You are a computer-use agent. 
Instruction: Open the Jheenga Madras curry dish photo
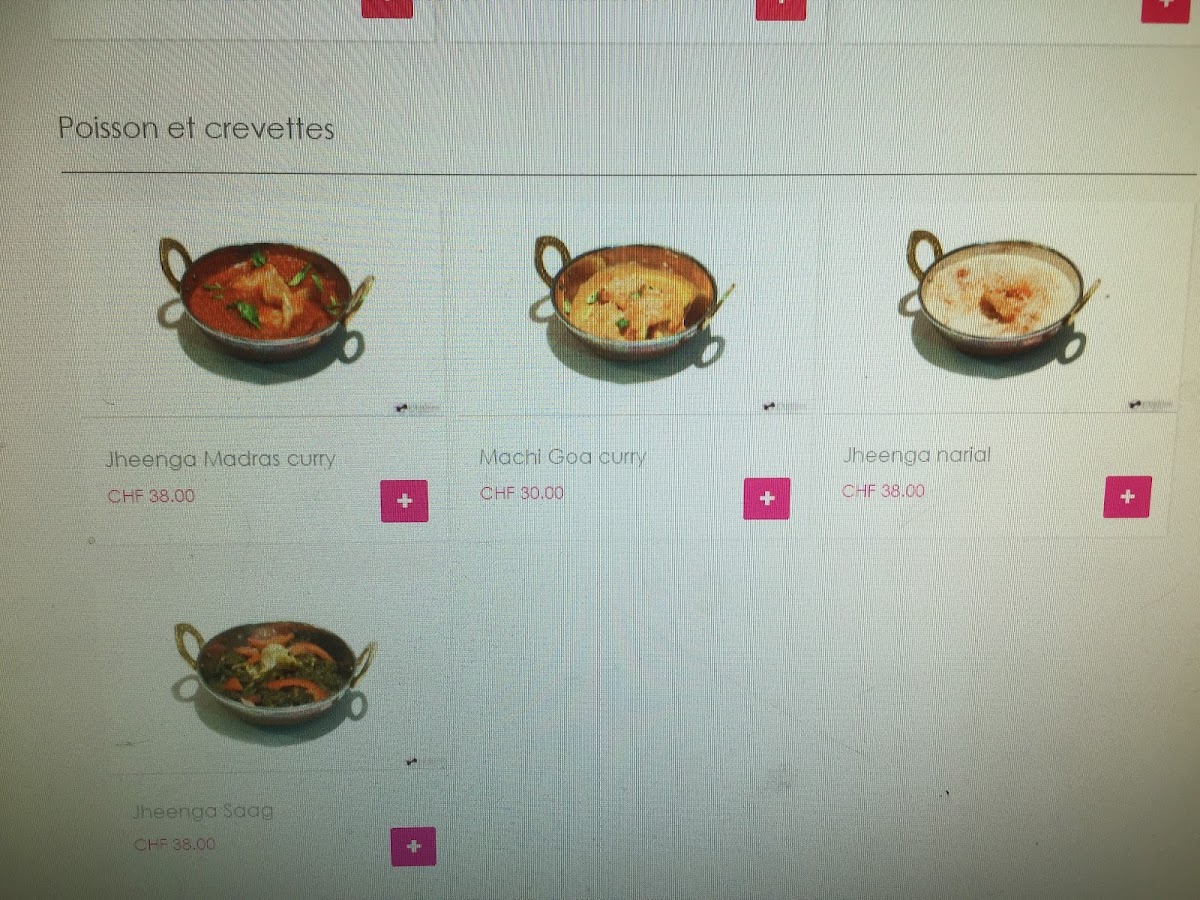(x=265, y=300)
